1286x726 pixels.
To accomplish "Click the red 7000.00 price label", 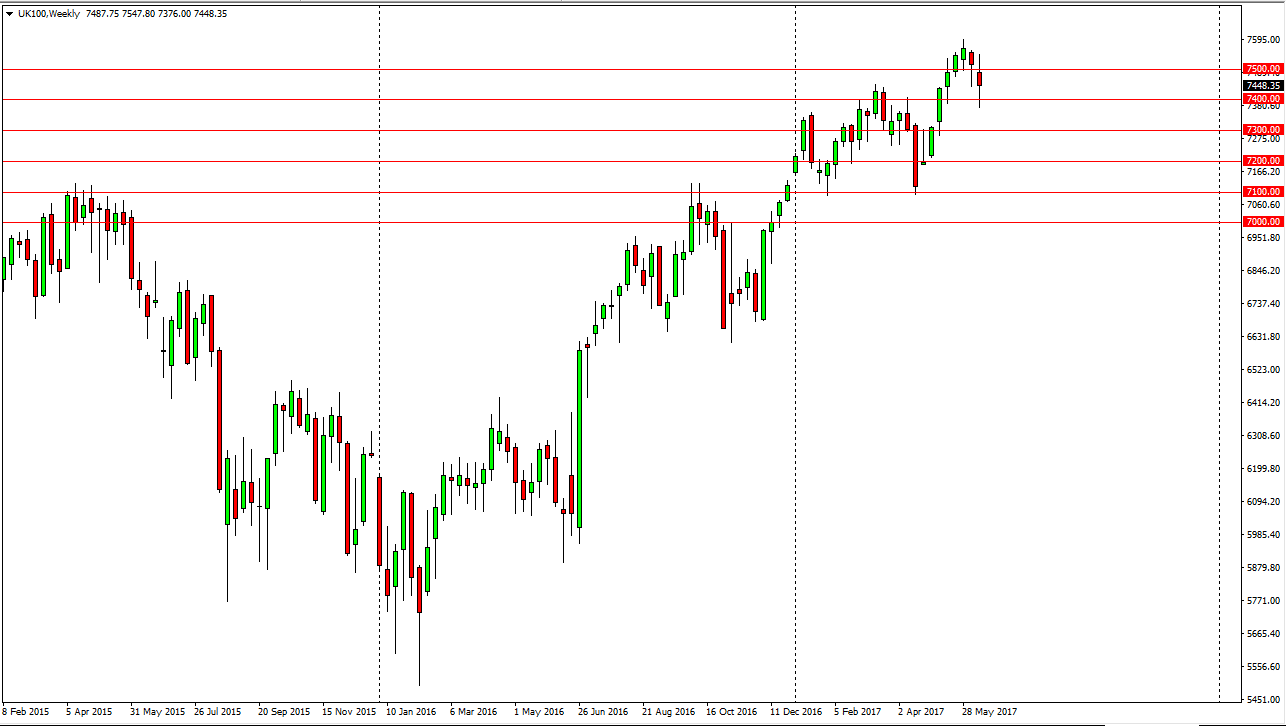I will pos(1263,221).
